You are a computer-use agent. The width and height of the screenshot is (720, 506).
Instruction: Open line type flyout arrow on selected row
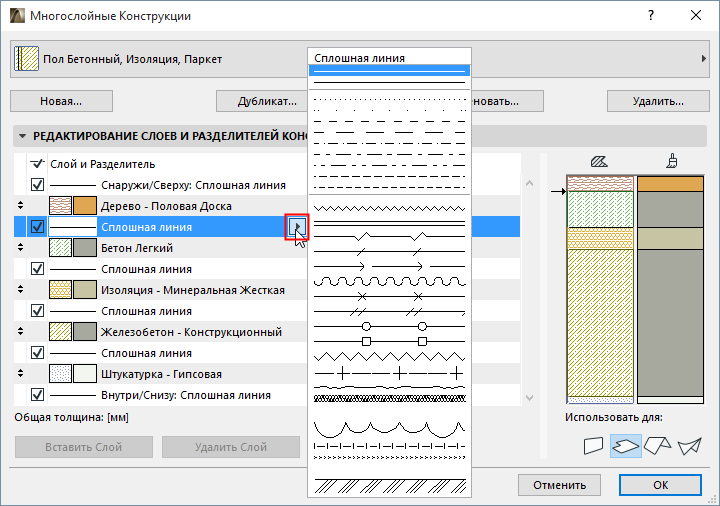pos(297,226)
